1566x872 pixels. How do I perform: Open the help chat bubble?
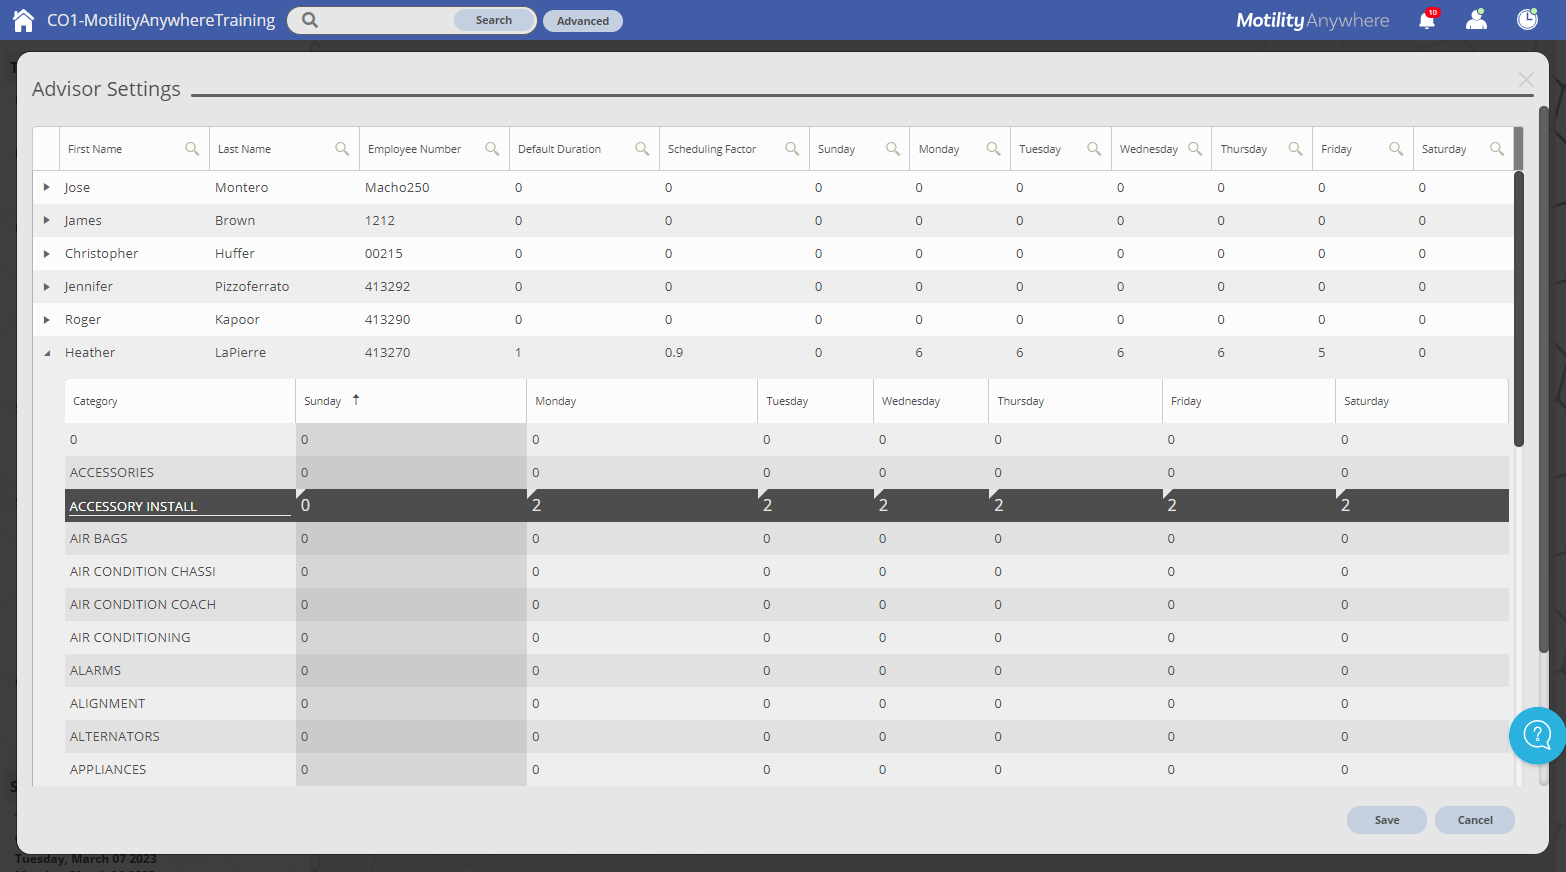point(1536,736)
